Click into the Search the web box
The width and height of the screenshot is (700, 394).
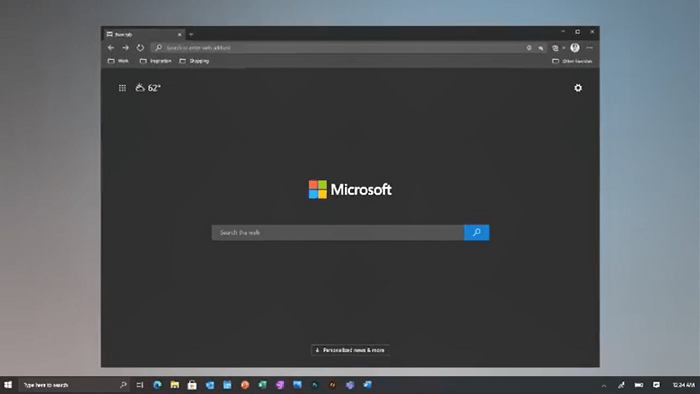click(338, 232)
